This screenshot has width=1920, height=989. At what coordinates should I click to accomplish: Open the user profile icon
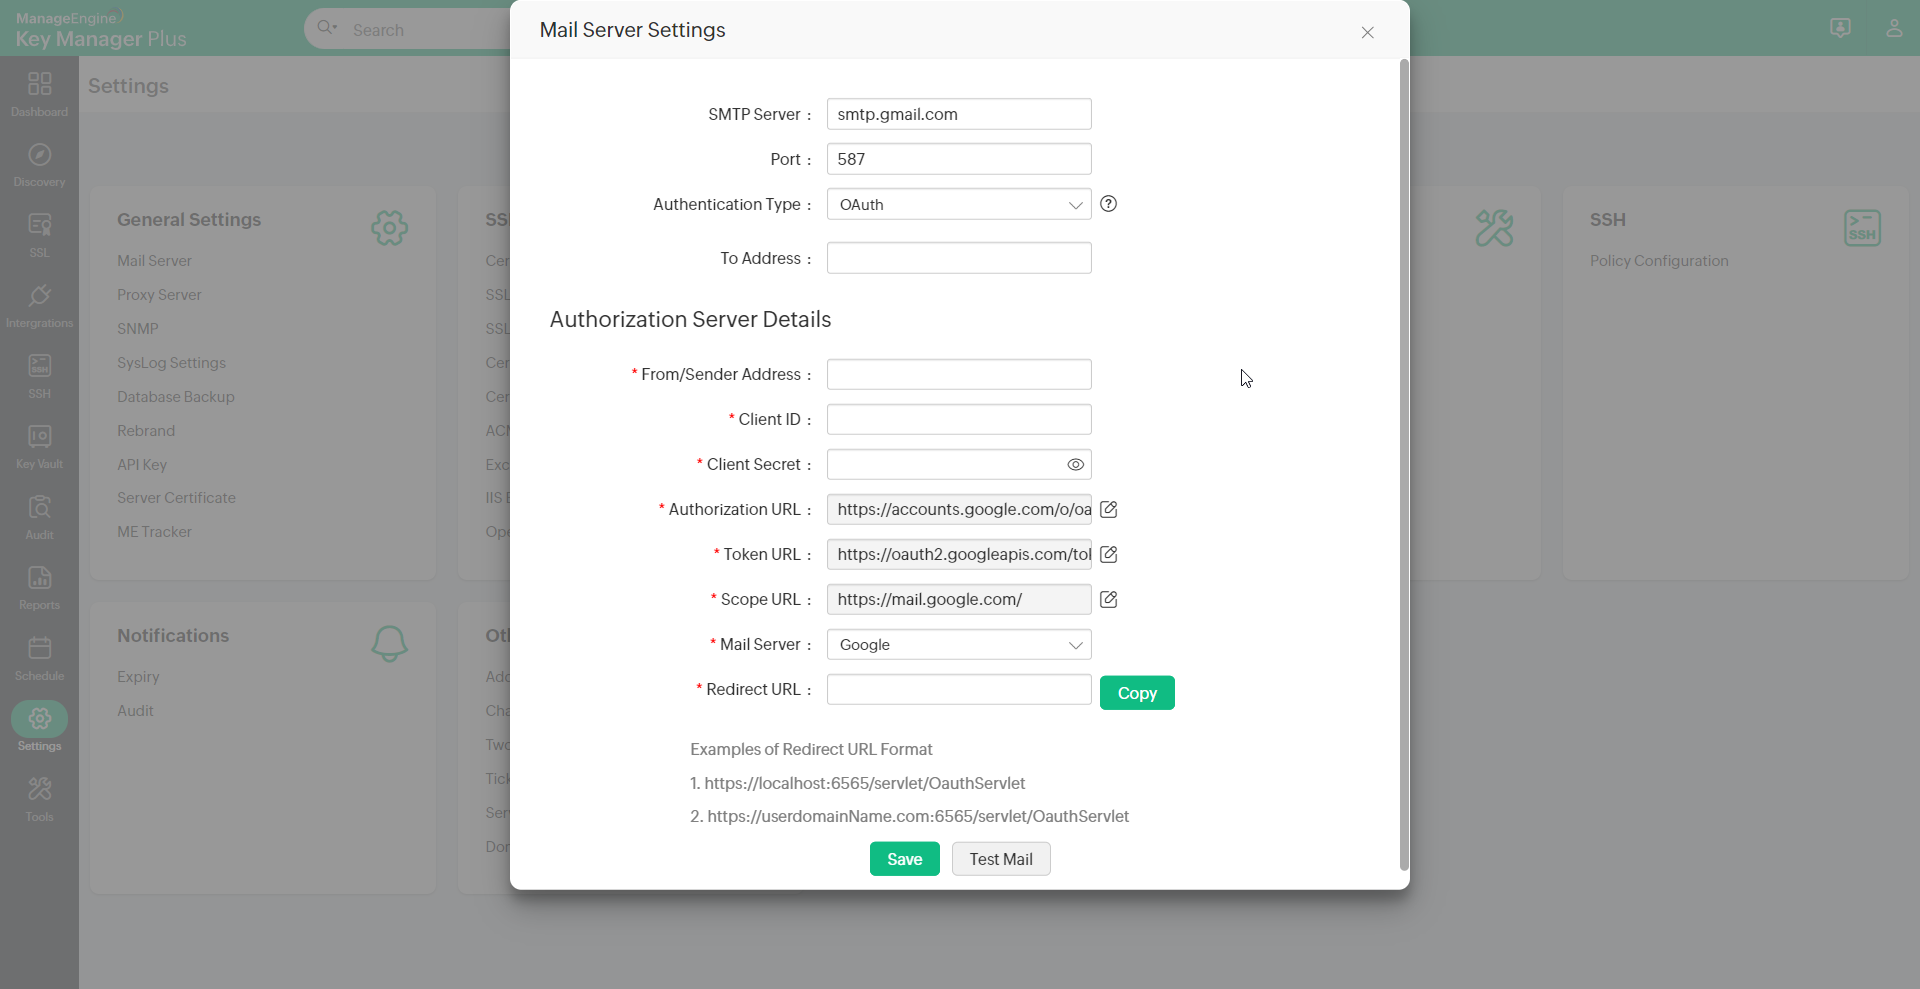tap(1893, 28)
